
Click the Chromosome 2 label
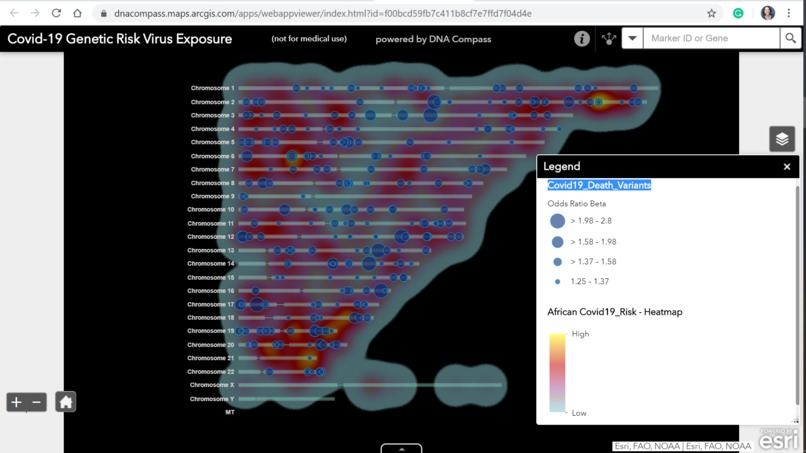coord(212,102)
